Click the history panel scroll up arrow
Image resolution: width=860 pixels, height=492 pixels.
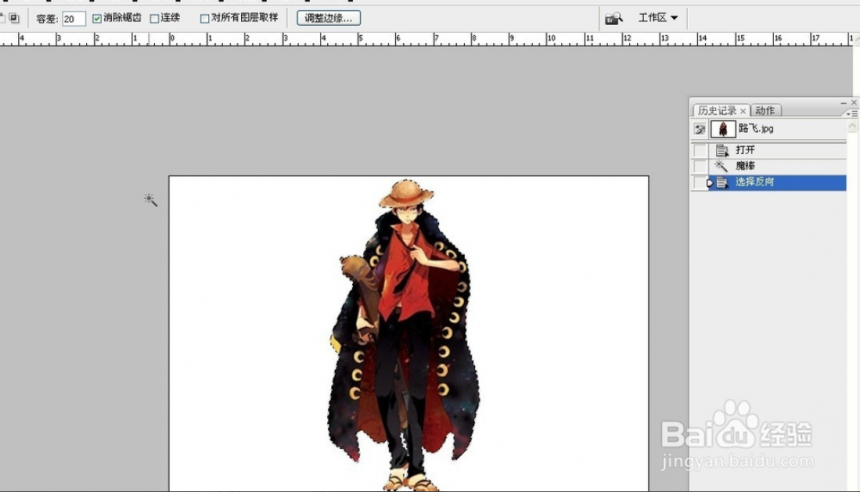point(852,127)
